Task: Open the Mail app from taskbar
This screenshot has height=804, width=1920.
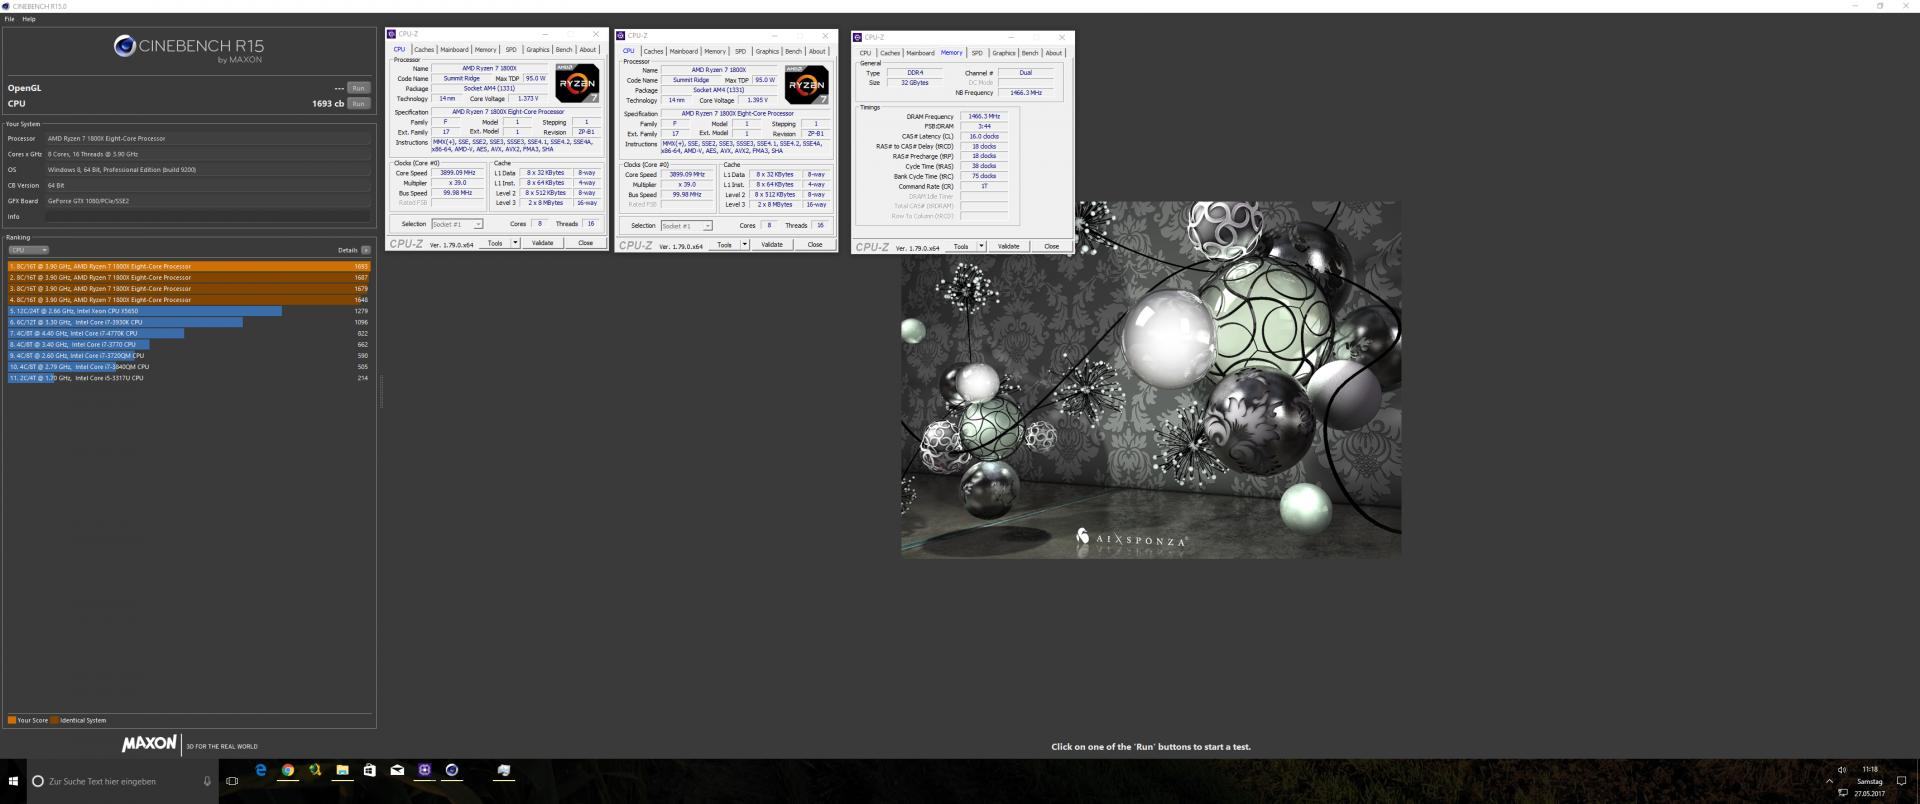Action: (x=397, y=770)
